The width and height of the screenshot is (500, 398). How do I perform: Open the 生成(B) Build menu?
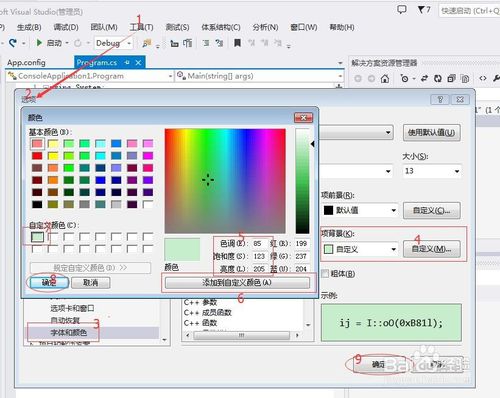[x=29, y=27]
